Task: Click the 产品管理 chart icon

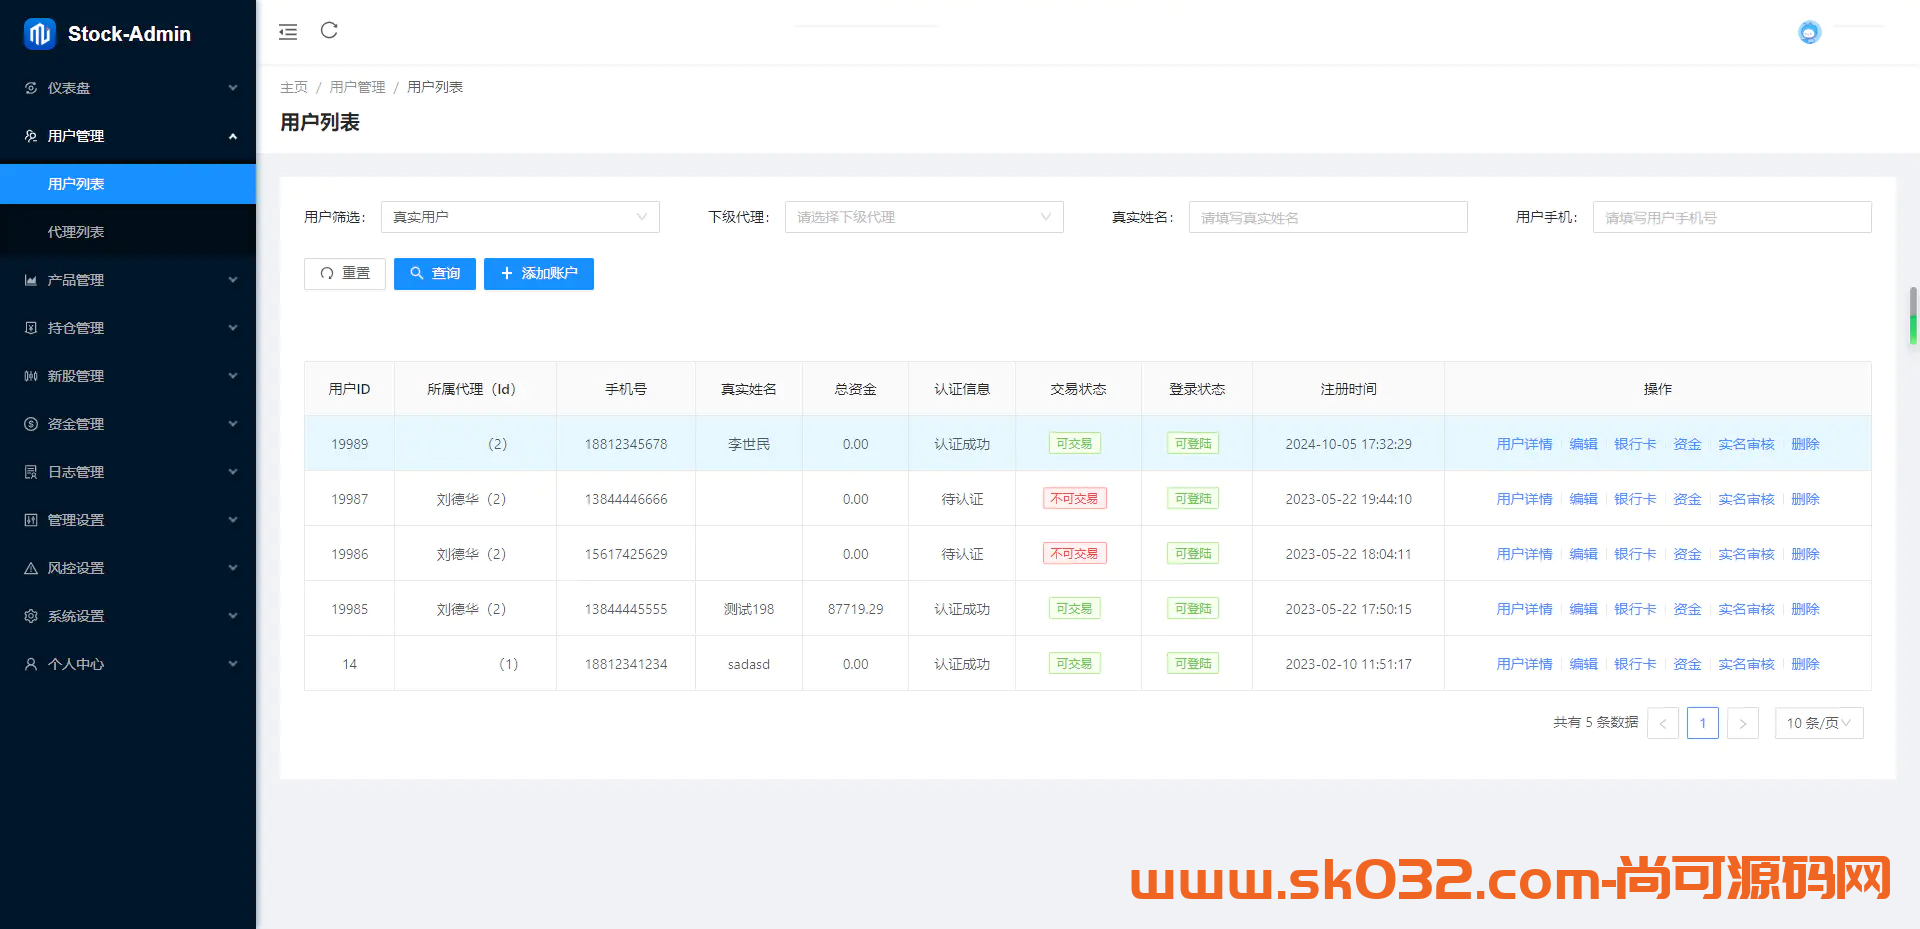Action: [31, 280]
